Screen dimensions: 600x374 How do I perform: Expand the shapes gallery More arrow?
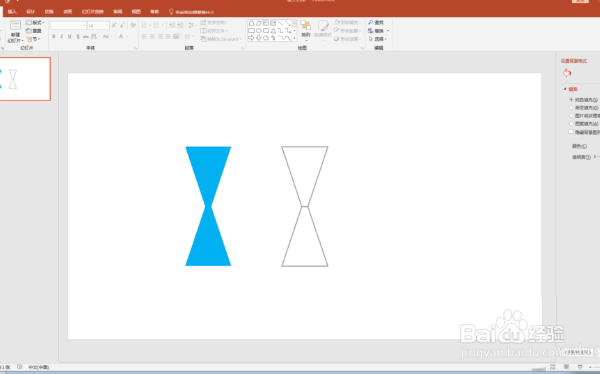[x=294, y=38]
